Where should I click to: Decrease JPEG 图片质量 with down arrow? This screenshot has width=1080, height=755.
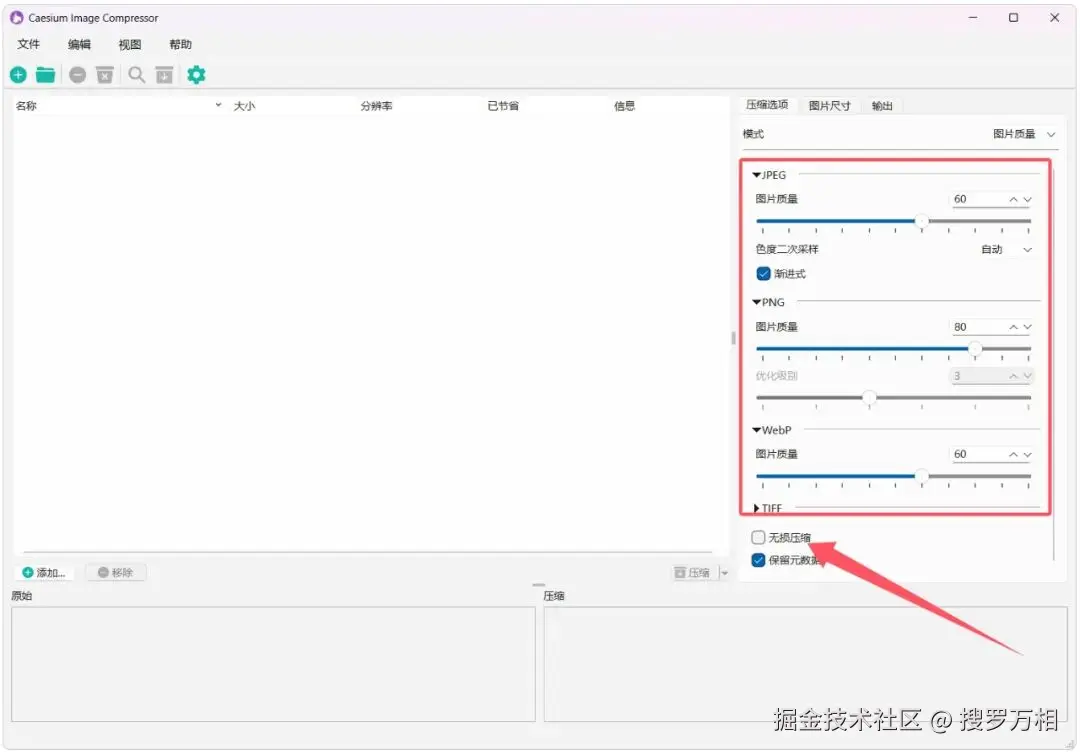pyautogui.click(x=1027, y=199)
